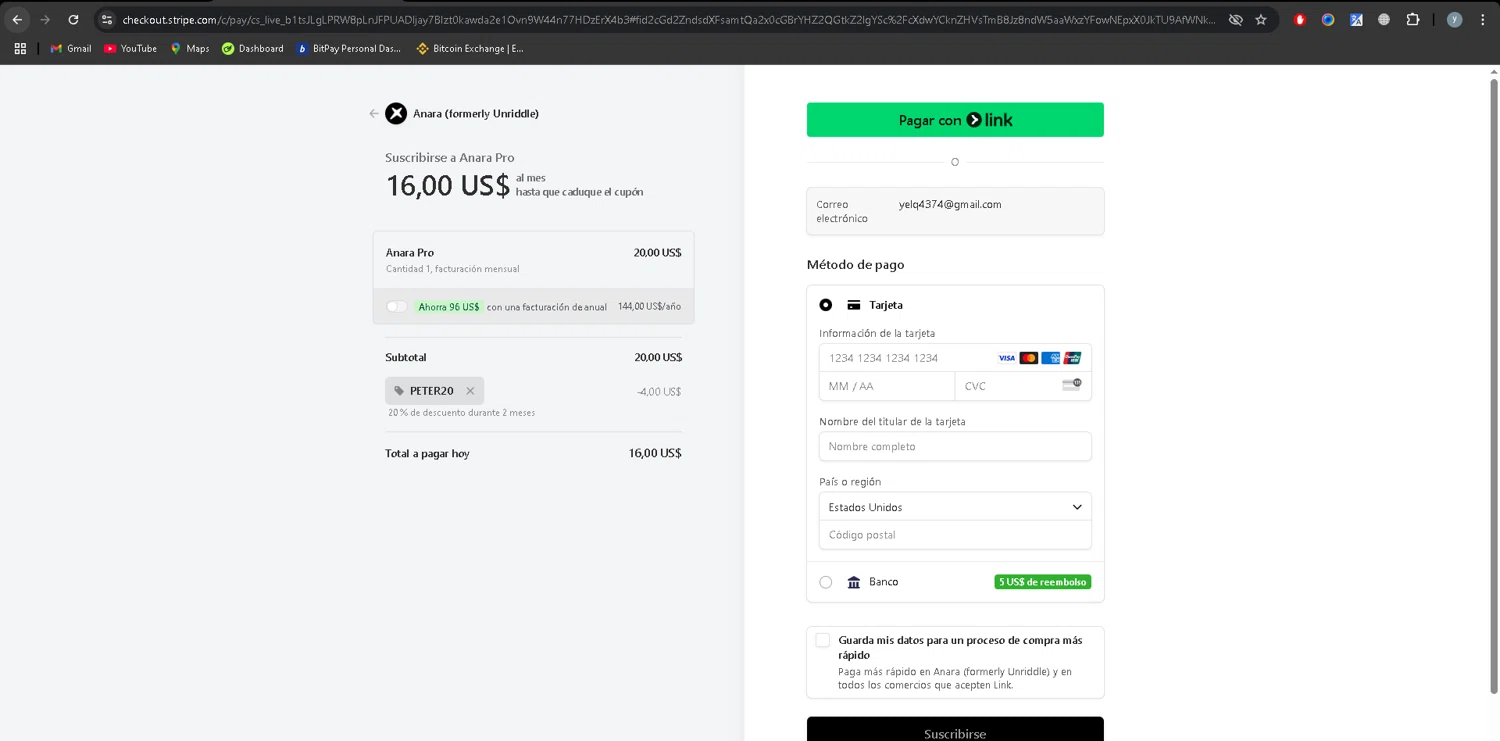1500x741 pixels.
Task: Reload the checkout page
Action: tap(73, 19)
